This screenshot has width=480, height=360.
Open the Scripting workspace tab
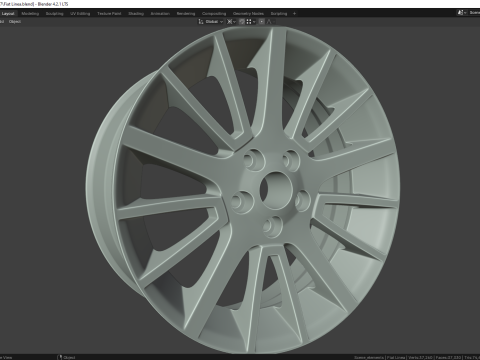click(x=279, y=14)
